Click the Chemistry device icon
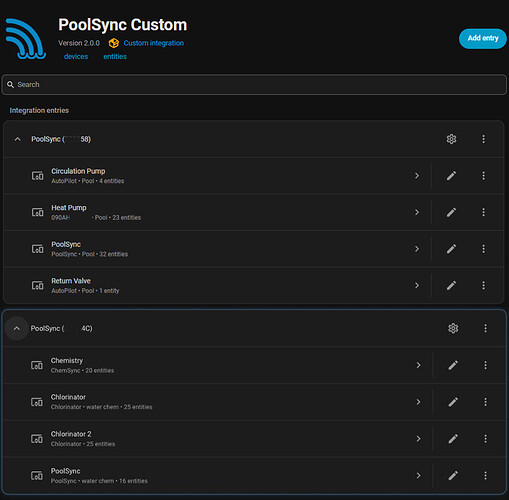The image size is (509, 500). point(37,365)
